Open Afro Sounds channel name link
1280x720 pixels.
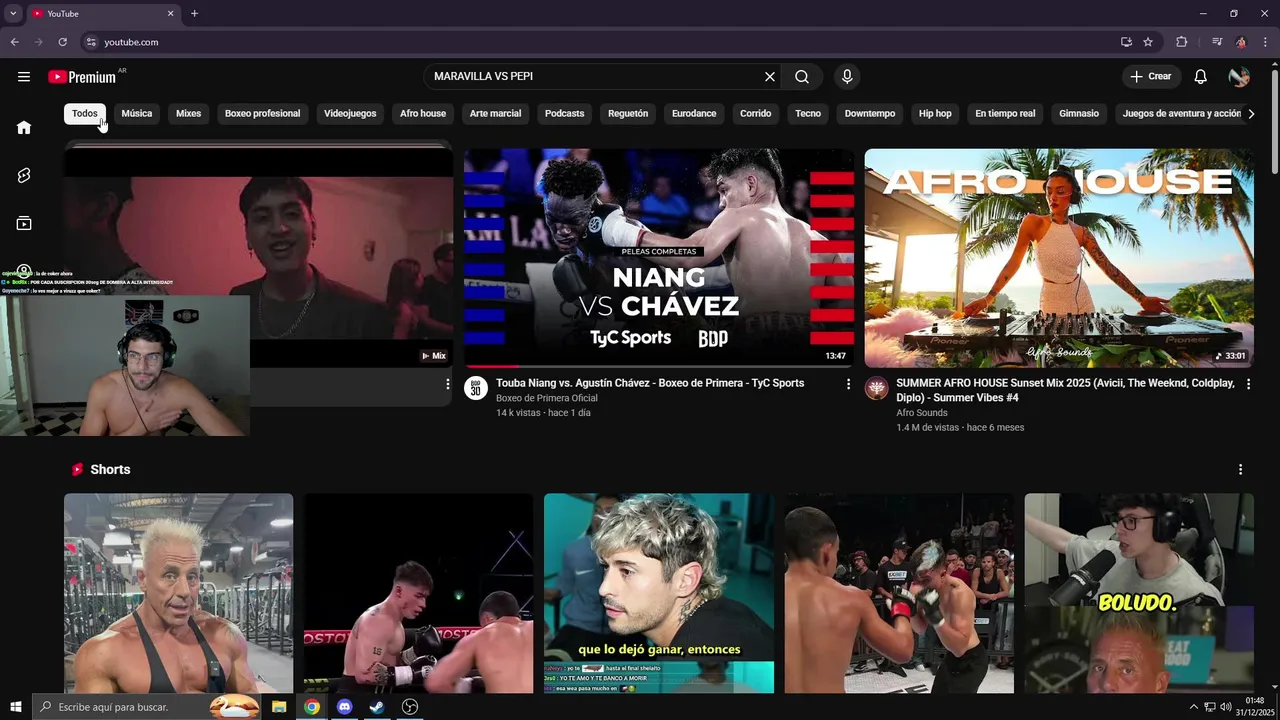[x=922, y=413]
